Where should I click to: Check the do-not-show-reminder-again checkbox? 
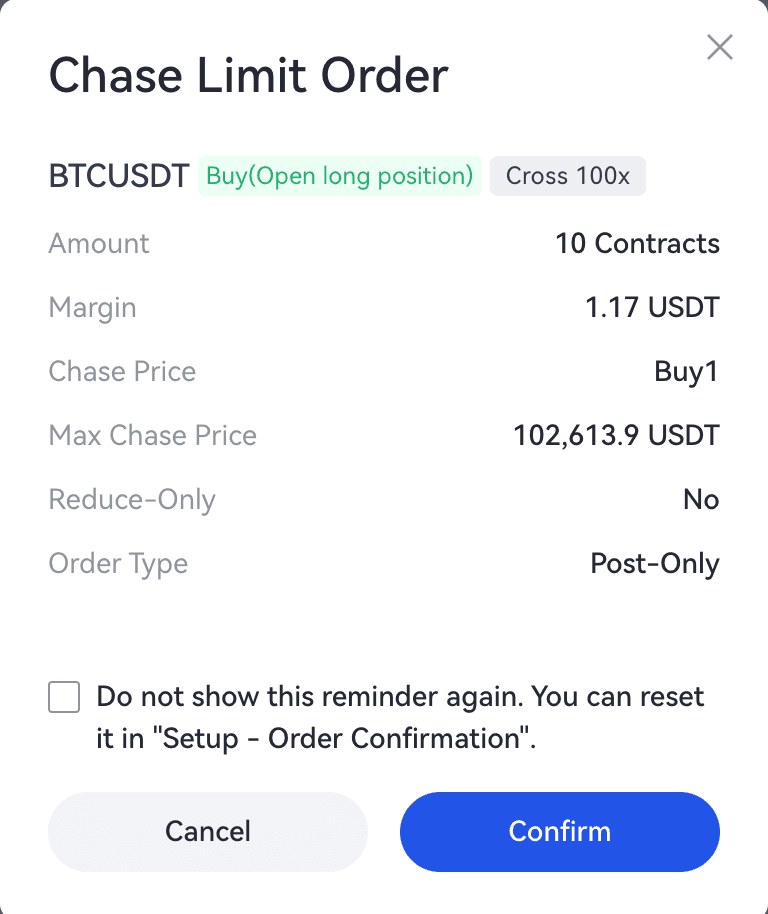tap(64, 697)
